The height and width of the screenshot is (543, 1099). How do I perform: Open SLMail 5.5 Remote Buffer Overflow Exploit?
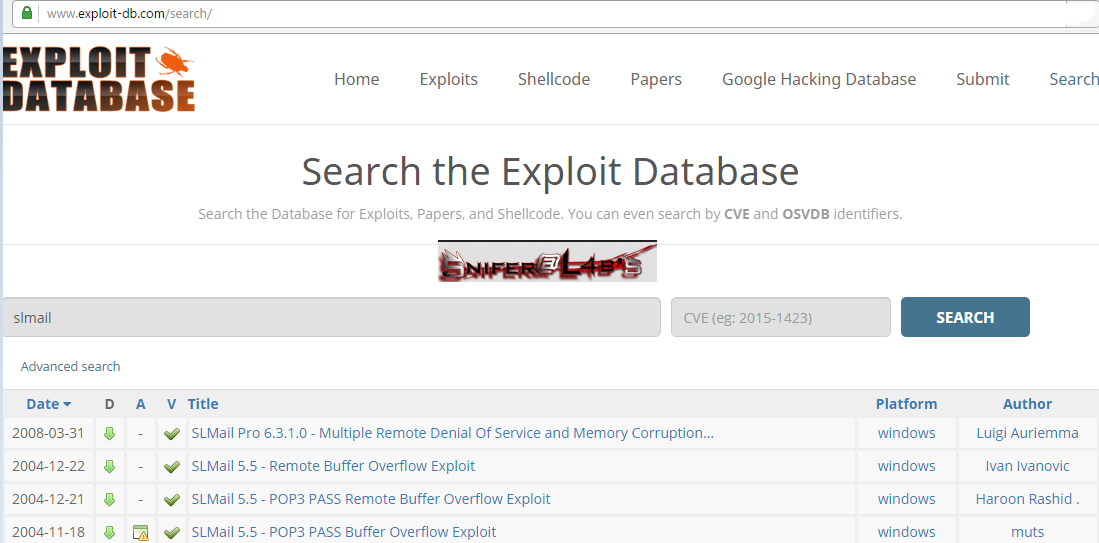coord(333,466)
